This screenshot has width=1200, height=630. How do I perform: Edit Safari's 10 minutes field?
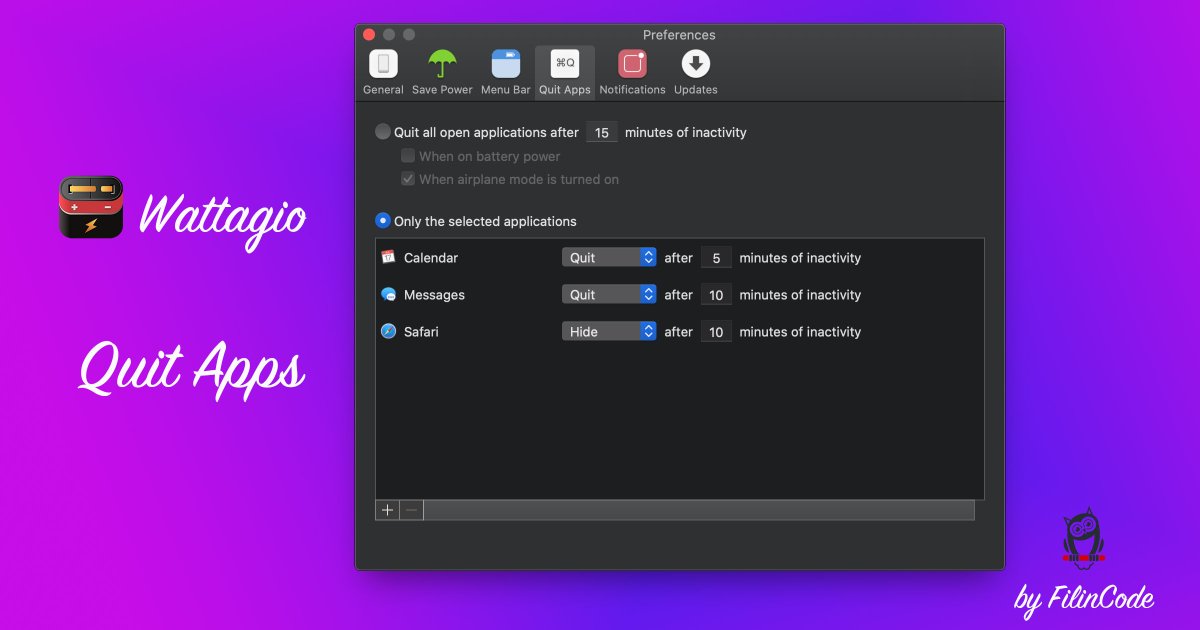(x=716, y=331)
